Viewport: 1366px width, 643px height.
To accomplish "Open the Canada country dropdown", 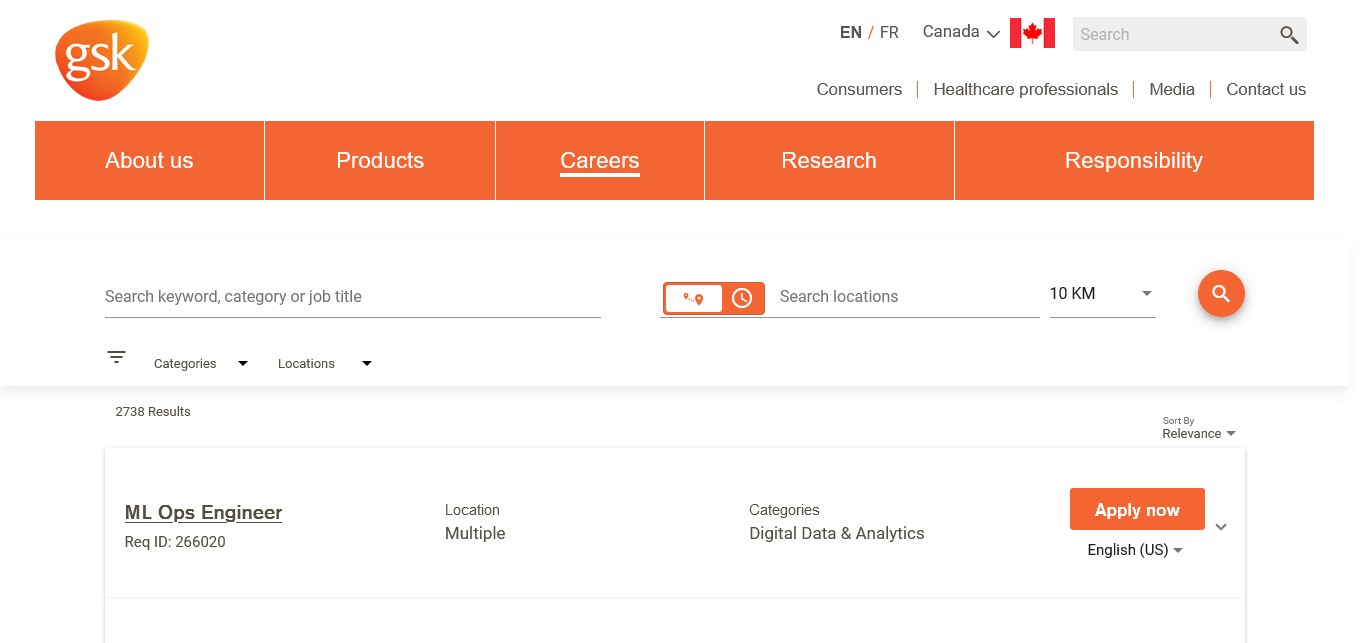I will (960, 32).
